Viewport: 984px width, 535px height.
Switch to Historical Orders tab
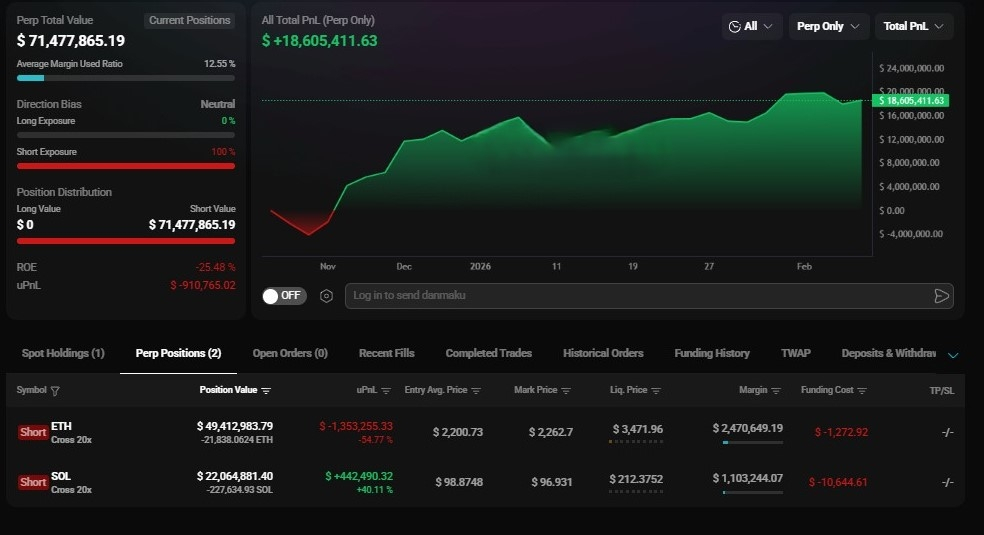[x=603, y=353]
